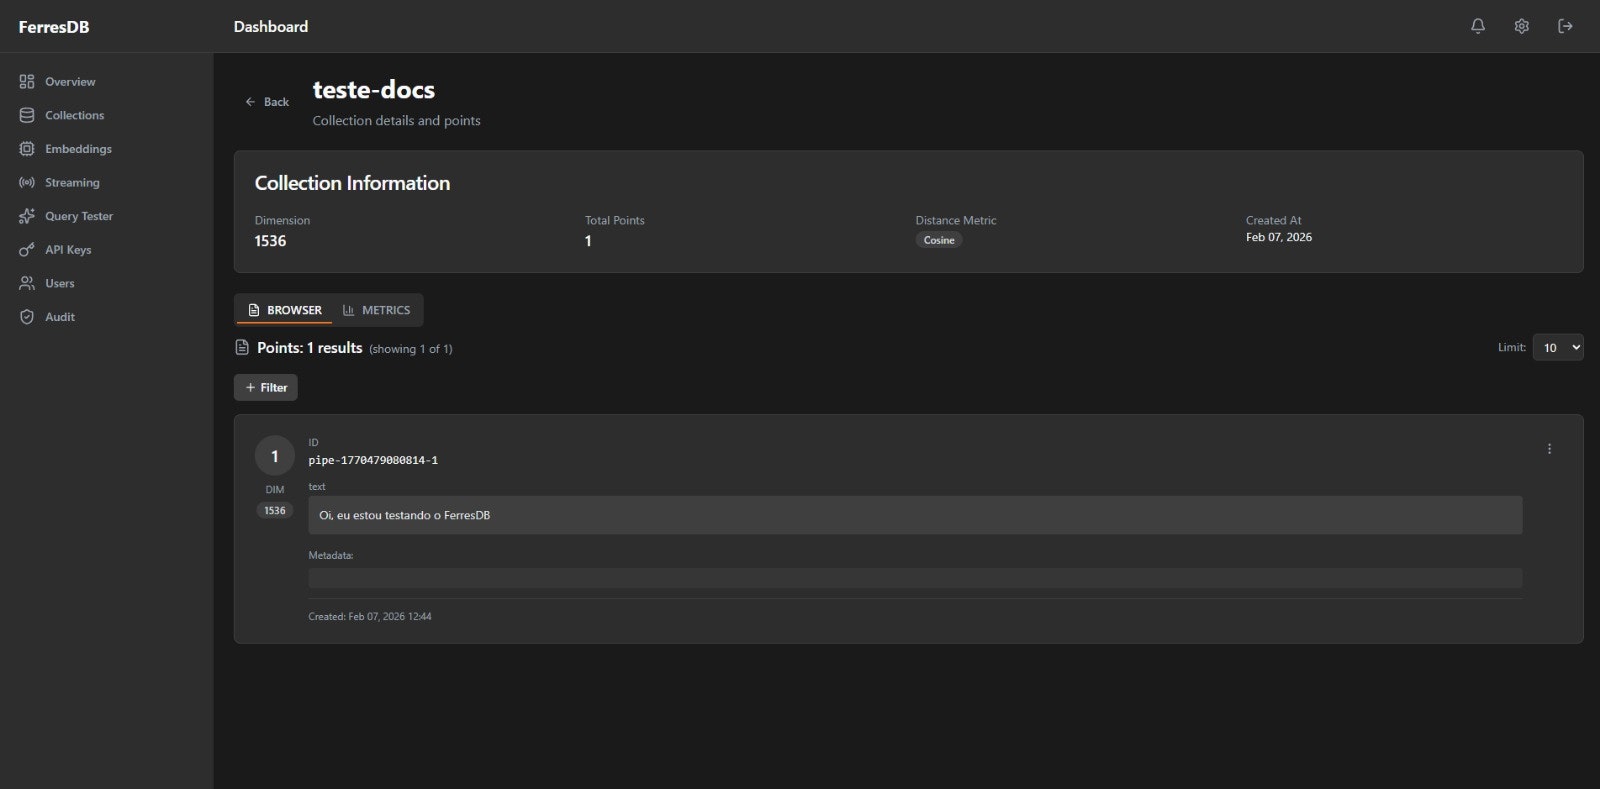Click the Audit shield icon
Viewport: 1600px width, 789px height.
click(x=27, y=317)
